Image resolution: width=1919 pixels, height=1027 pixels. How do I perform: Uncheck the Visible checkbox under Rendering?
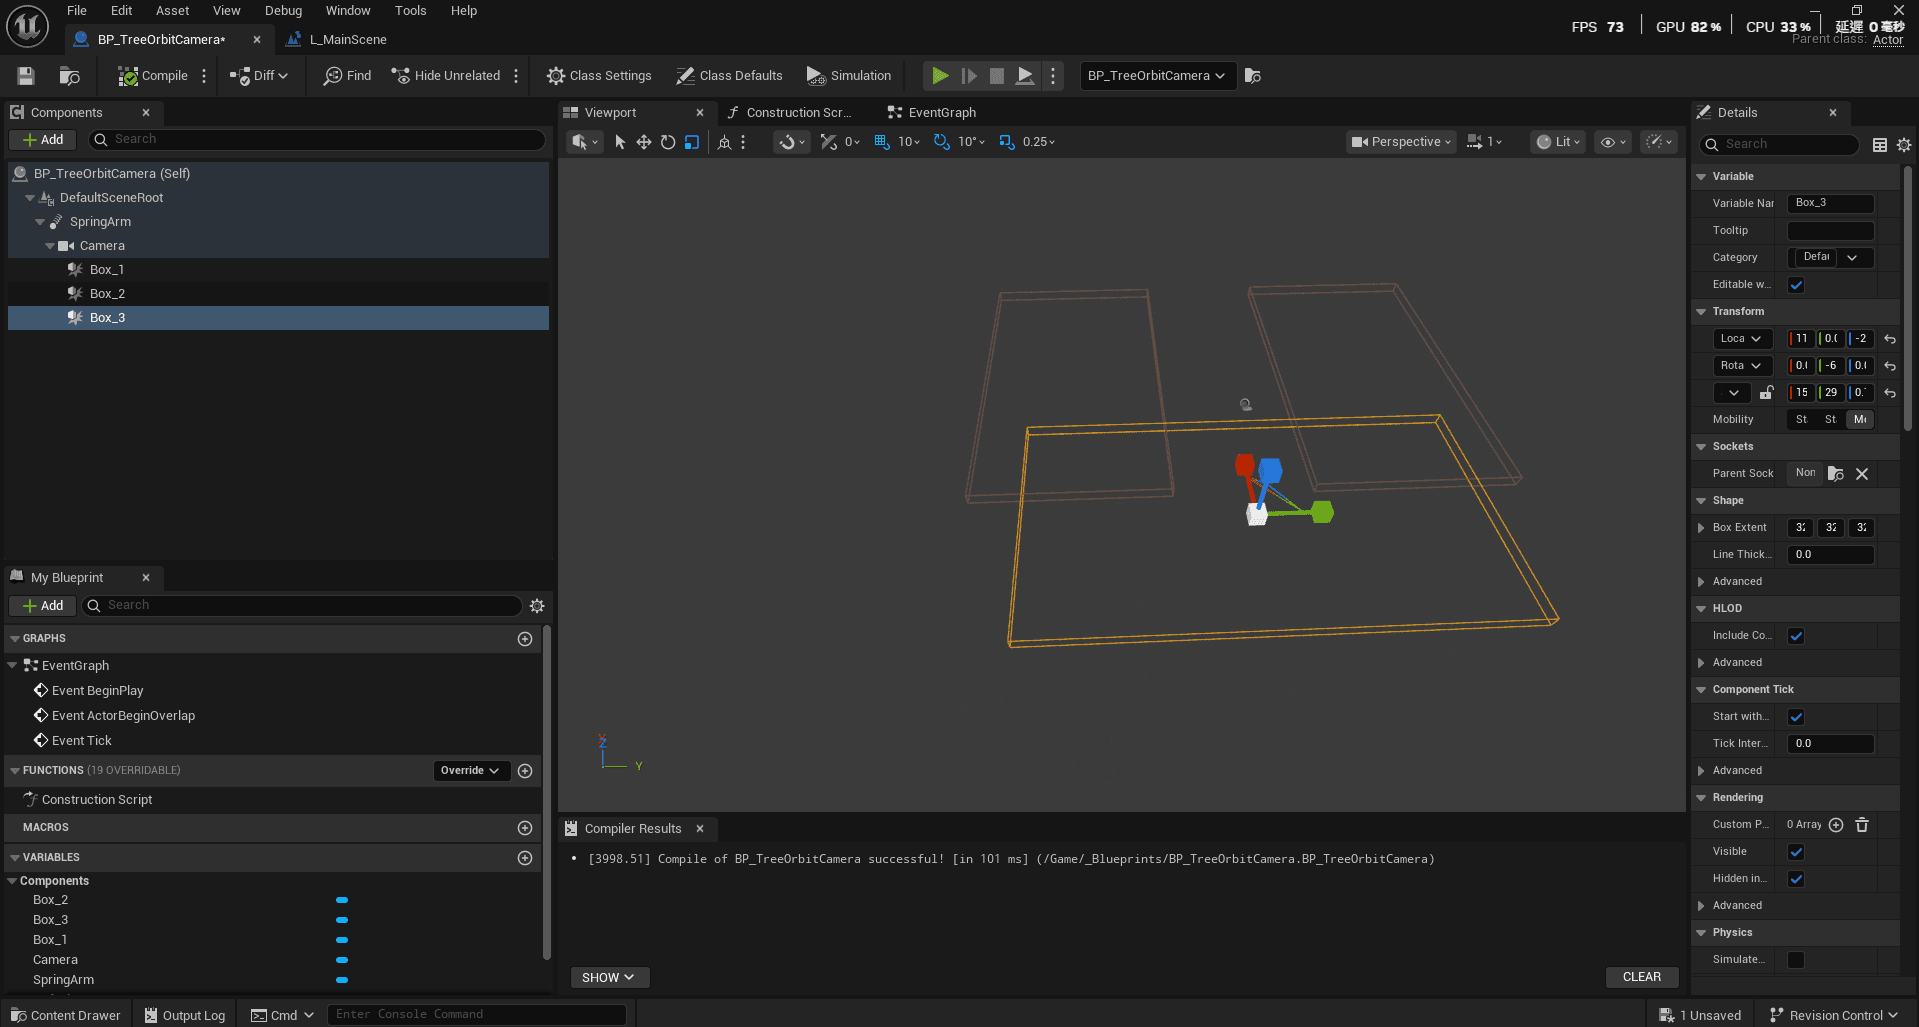pos(1795,851)
